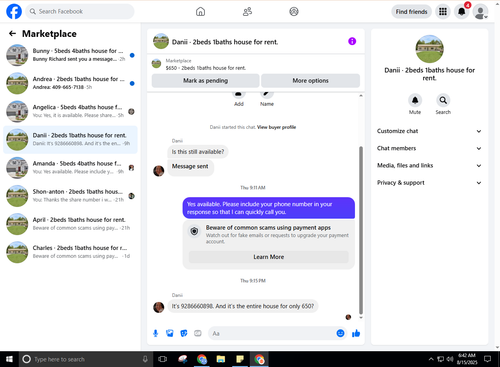Click chat scrollbar up arrow

pyautogui.click(x=361, y=96)
